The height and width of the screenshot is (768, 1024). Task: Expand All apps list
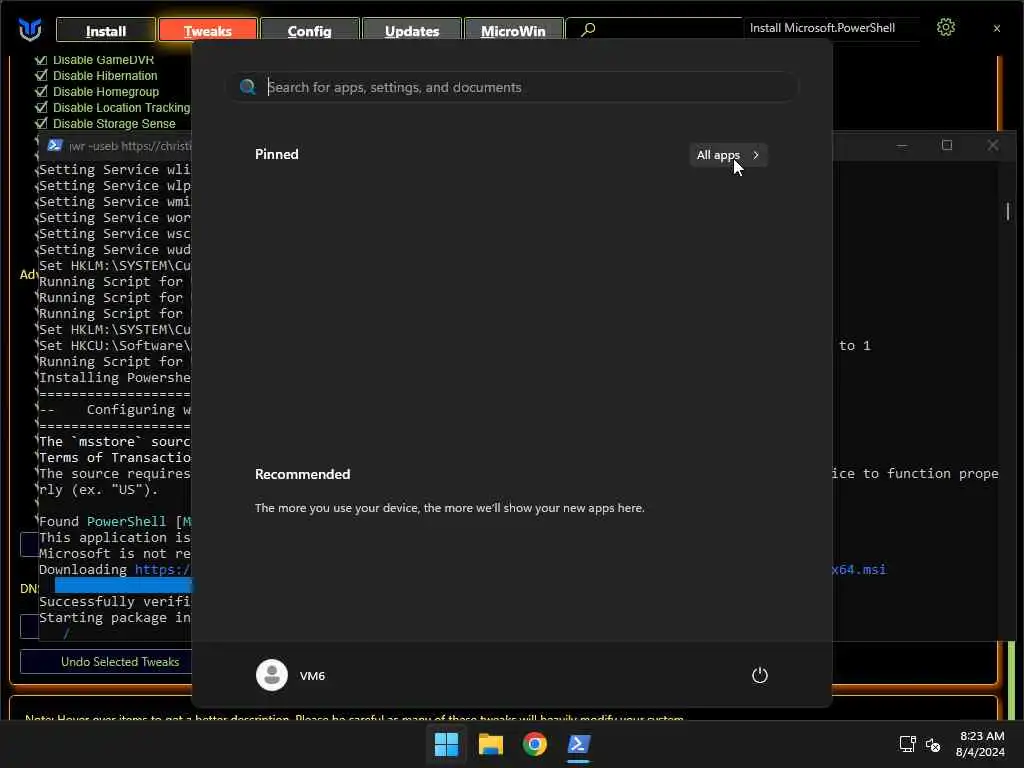728,155
